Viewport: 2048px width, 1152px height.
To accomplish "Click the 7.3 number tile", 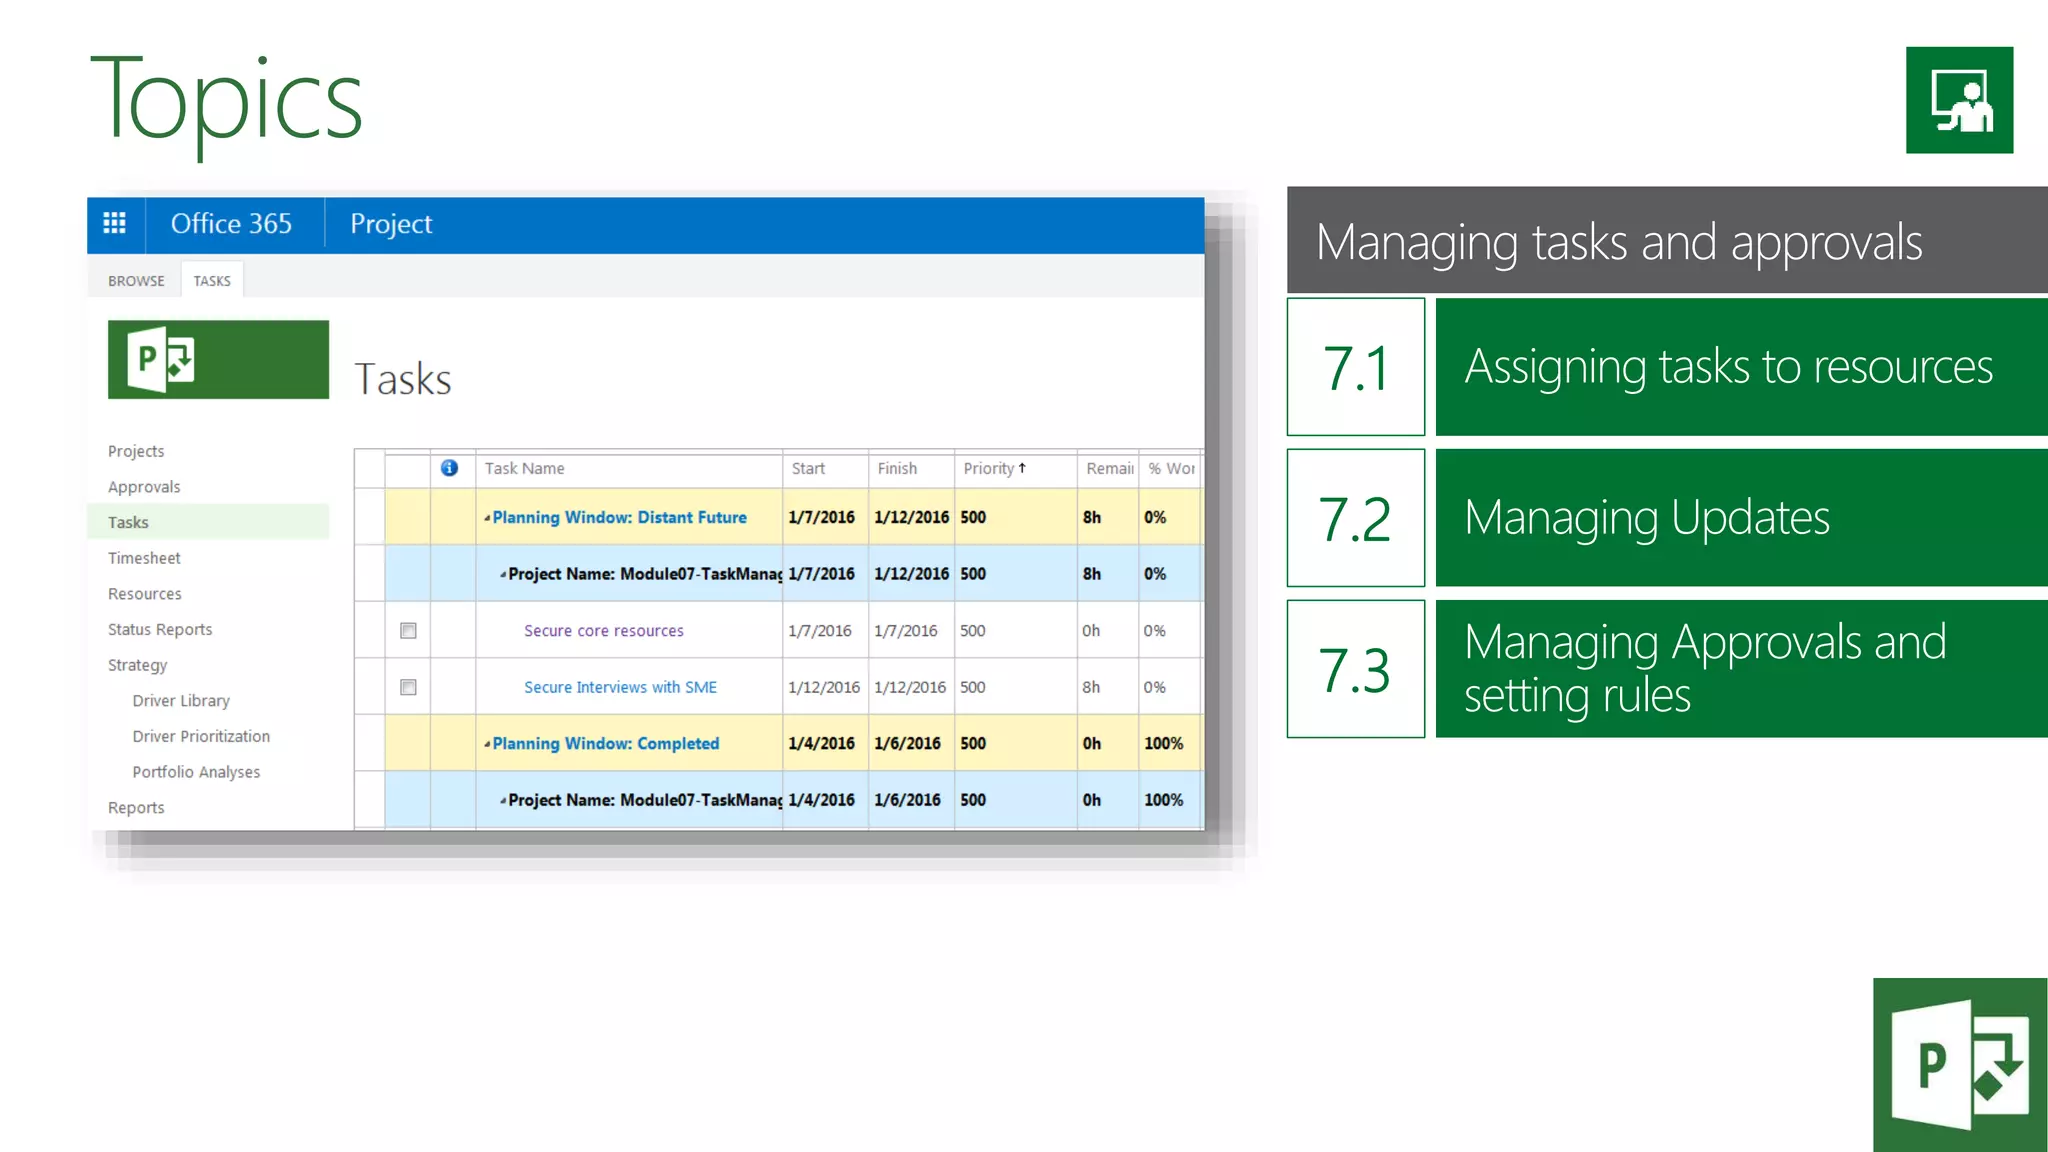I will 1356,669.
